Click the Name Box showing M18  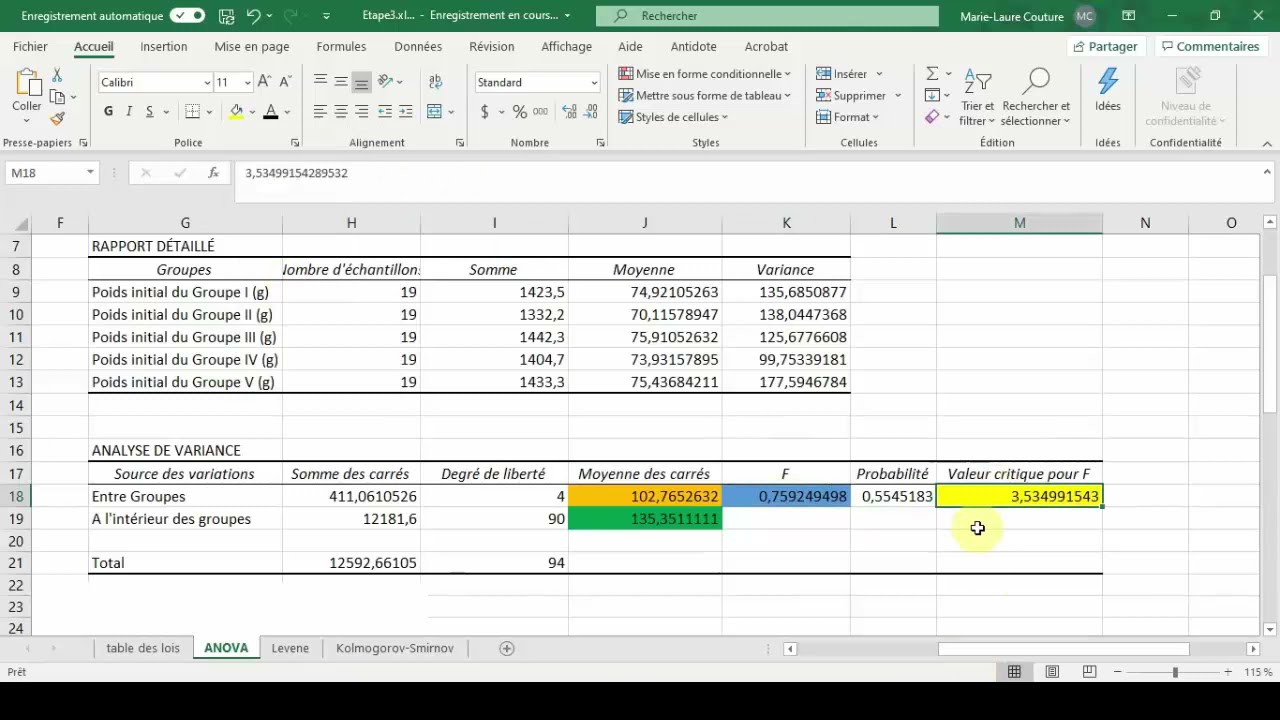(52, 173)
